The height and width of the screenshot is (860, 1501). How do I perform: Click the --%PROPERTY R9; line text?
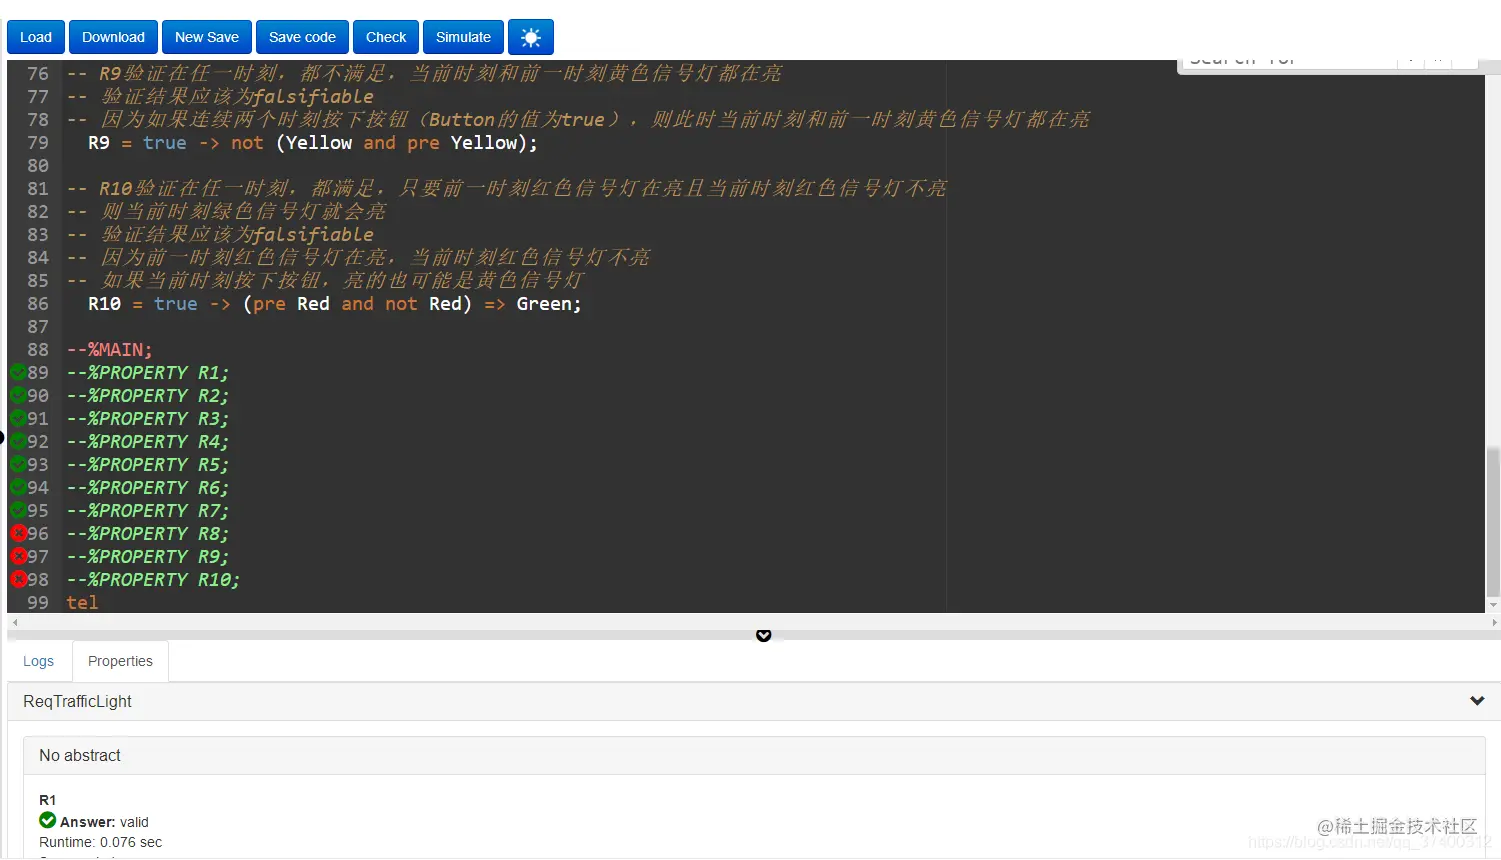tap(147, 556)
